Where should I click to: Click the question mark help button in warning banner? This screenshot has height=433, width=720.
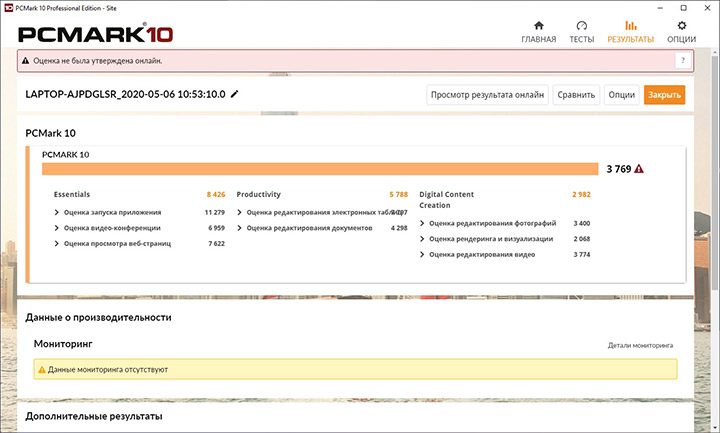[x=683, y=61]
